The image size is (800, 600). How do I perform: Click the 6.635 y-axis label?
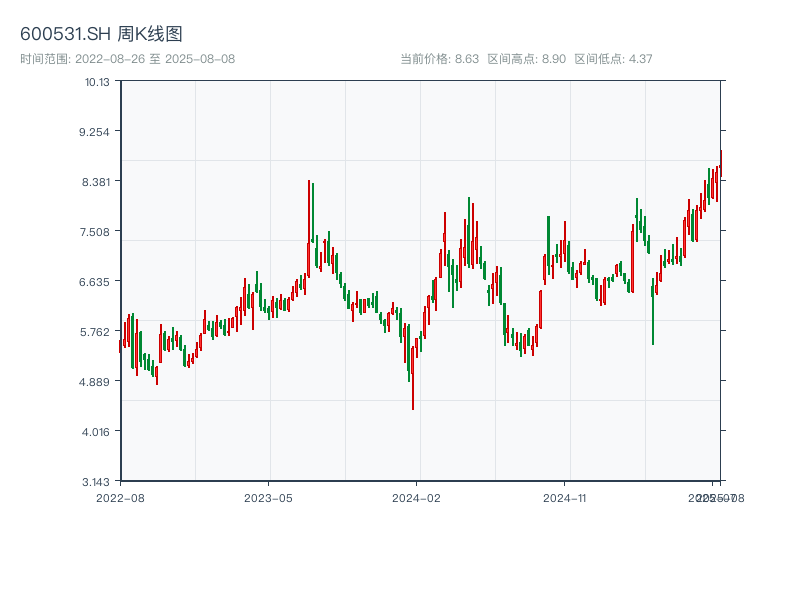97,281
